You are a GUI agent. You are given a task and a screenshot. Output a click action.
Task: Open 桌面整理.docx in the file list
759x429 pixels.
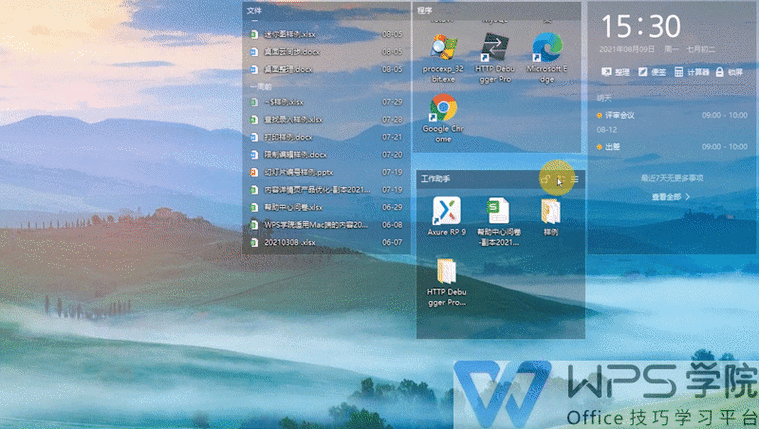tap(326, 69)
